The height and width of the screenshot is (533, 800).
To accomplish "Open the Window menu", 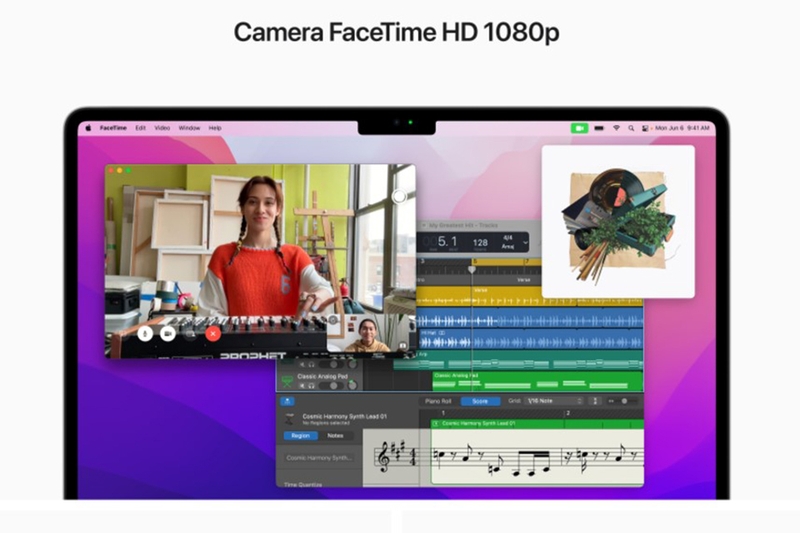I will click(x=189, y=128).
